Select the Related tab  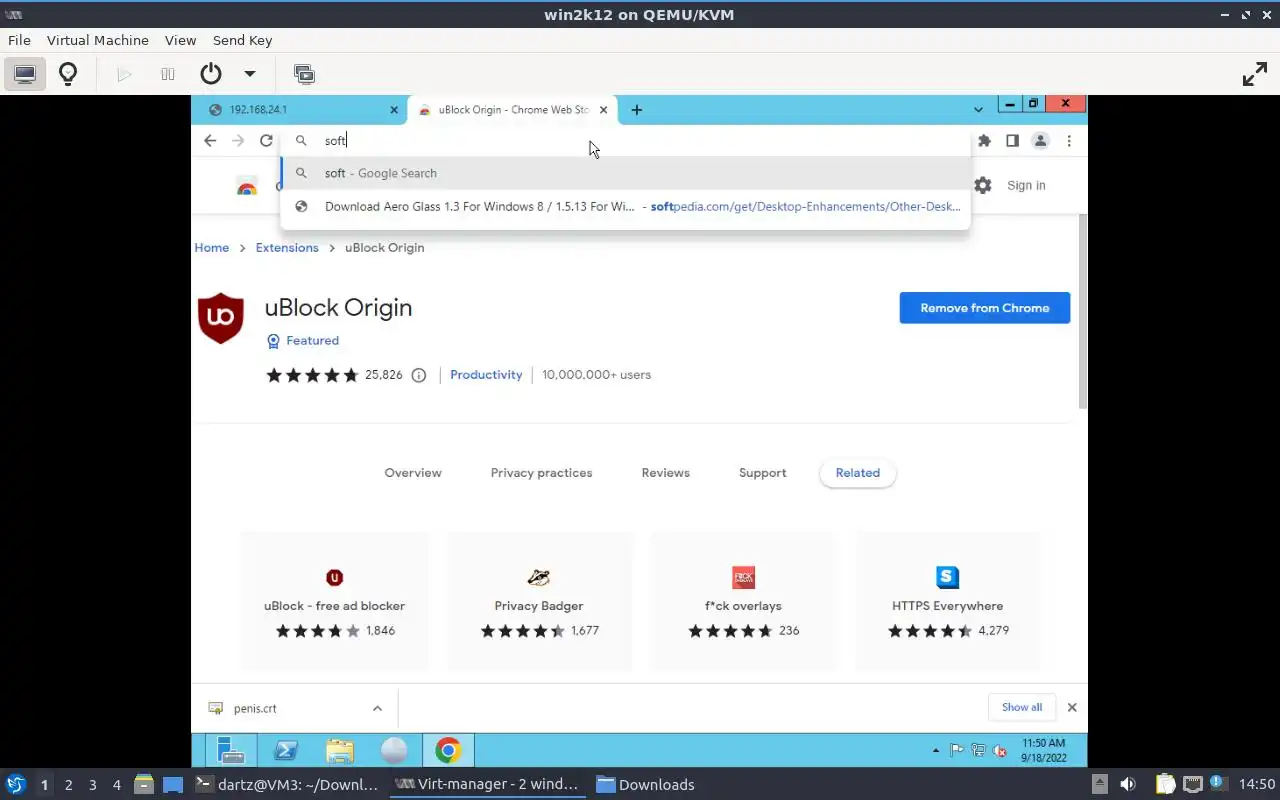858,473
